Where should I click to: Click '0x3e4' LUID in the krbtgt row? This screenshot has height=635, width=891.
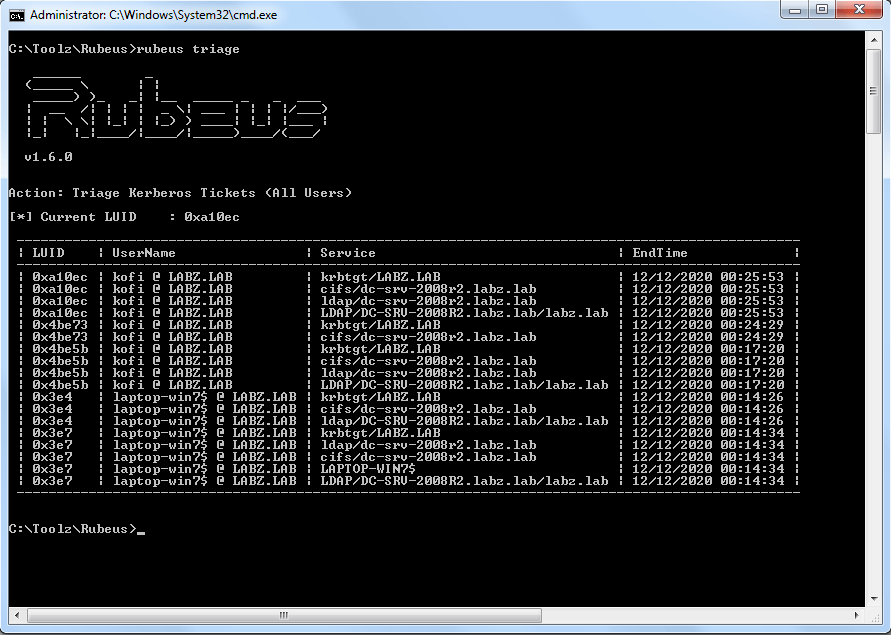[52, 397]
